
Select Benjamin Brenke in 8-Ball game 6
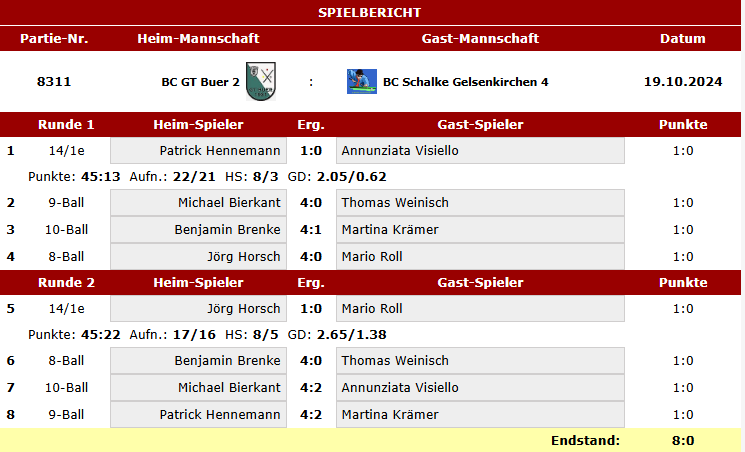[x=199, y=360]
